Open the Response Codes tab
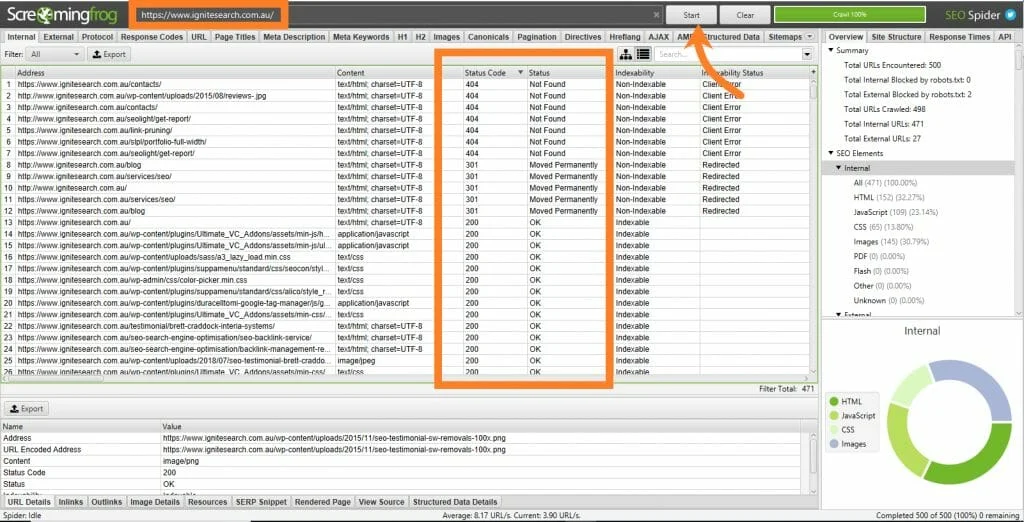The height and width of the screenshot is (522, 1024). (x=152, y=37)
